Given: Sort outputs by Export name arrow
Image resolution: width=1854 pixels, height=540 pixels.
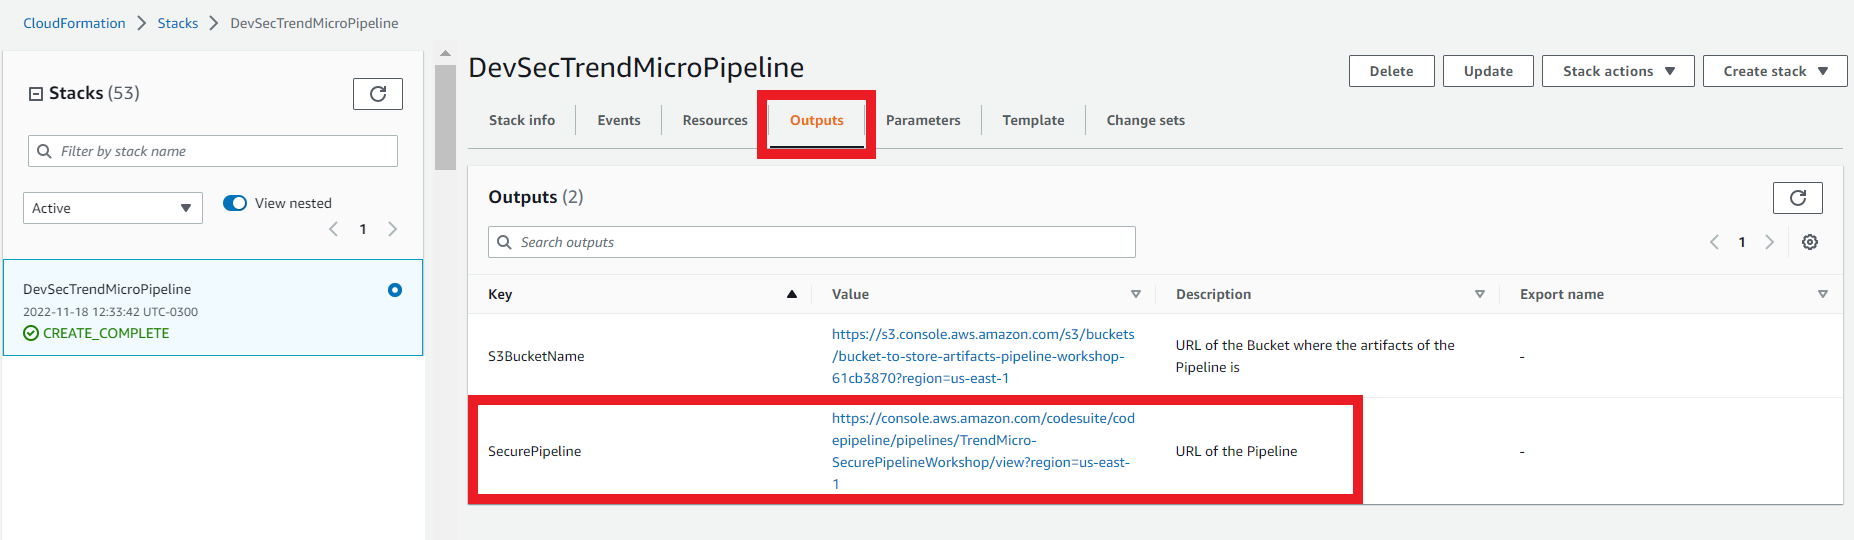Looking at the screenshot, I should [1823, 294].
